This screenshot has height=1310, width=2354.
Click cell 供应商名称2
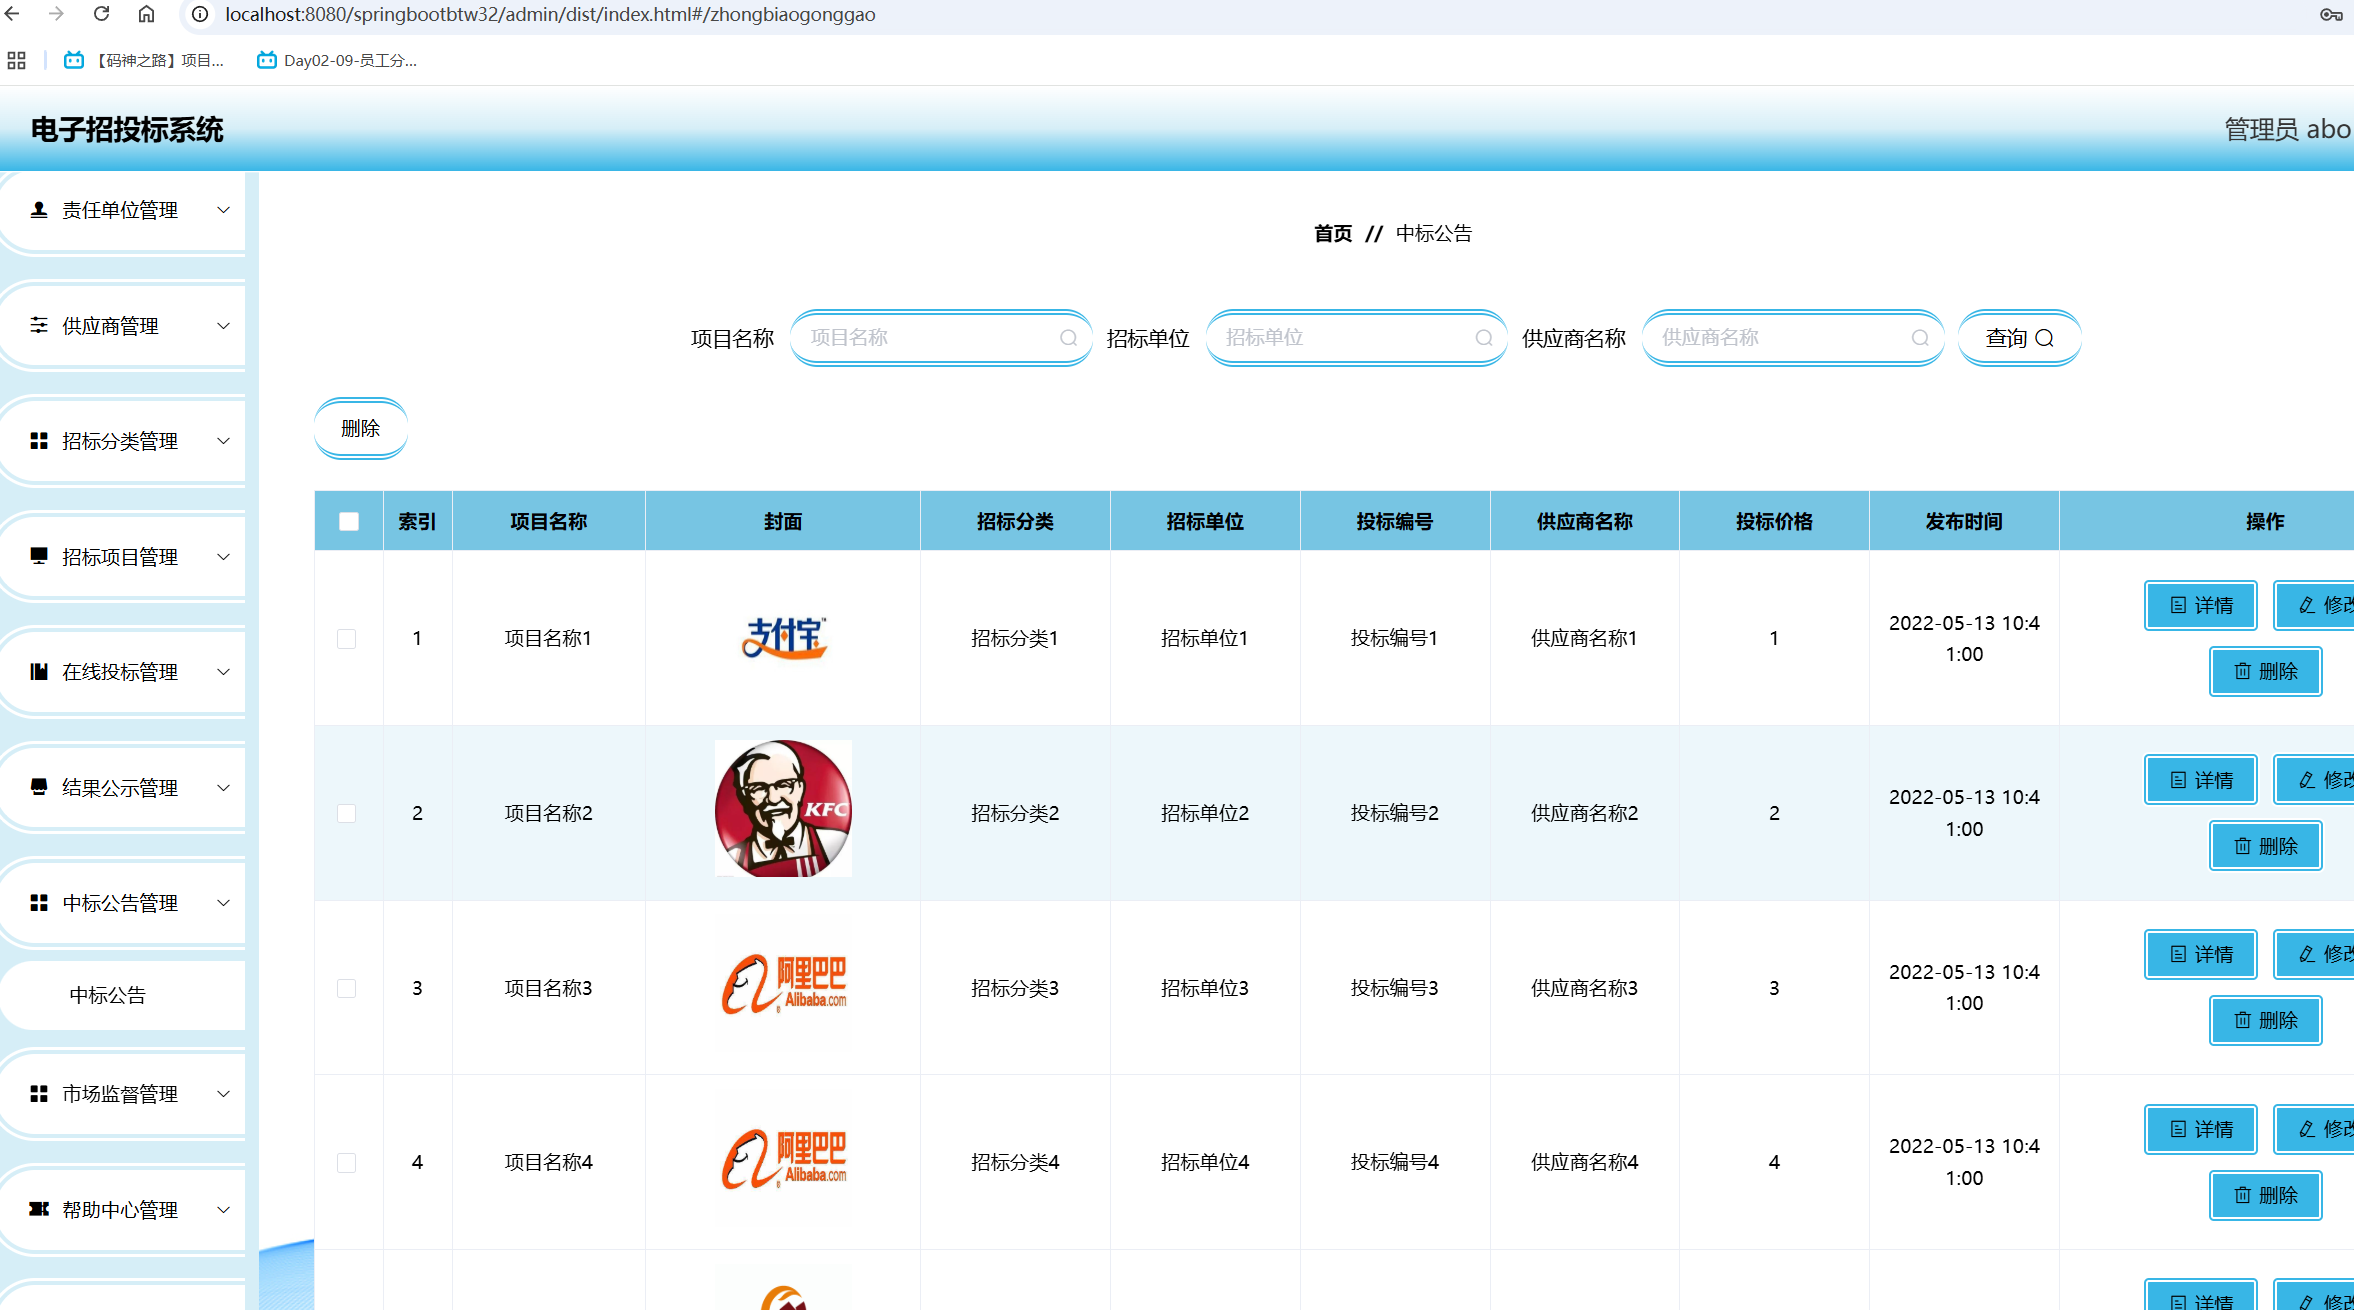click(1584, 813)
